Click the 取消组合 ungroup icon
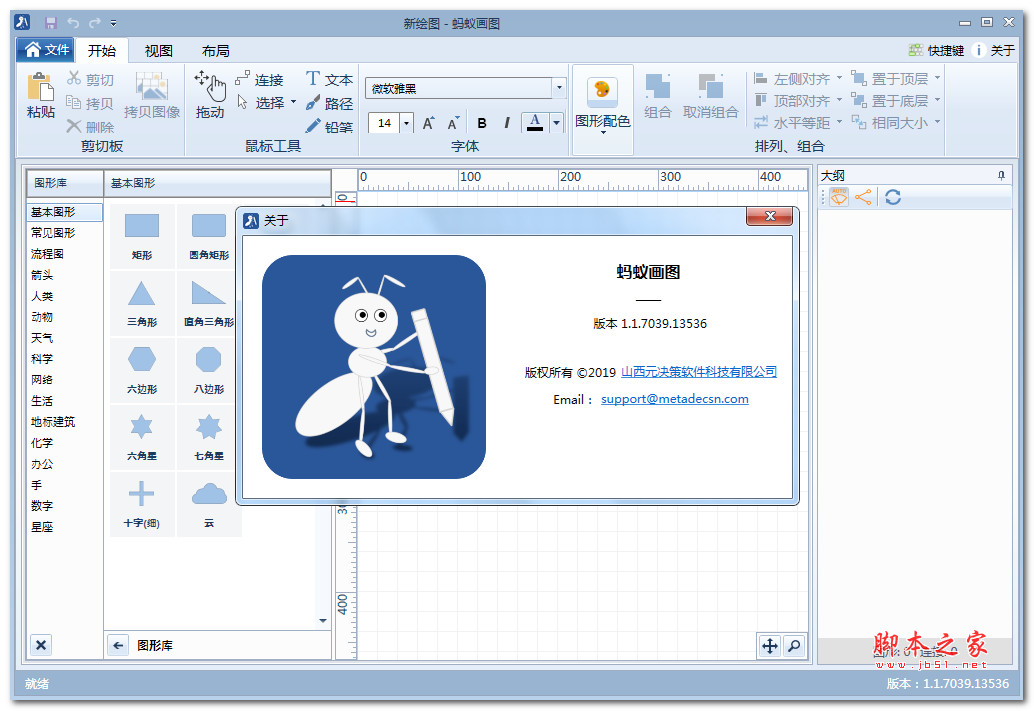 pos(710,86)
